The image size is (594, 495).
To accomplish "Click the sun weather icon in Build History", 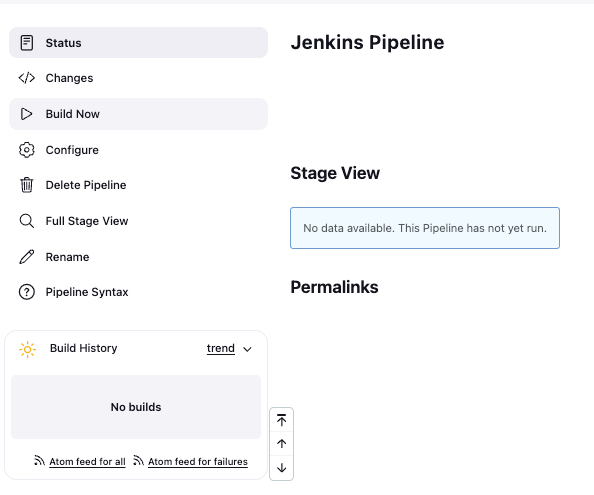I will [27, 349].
